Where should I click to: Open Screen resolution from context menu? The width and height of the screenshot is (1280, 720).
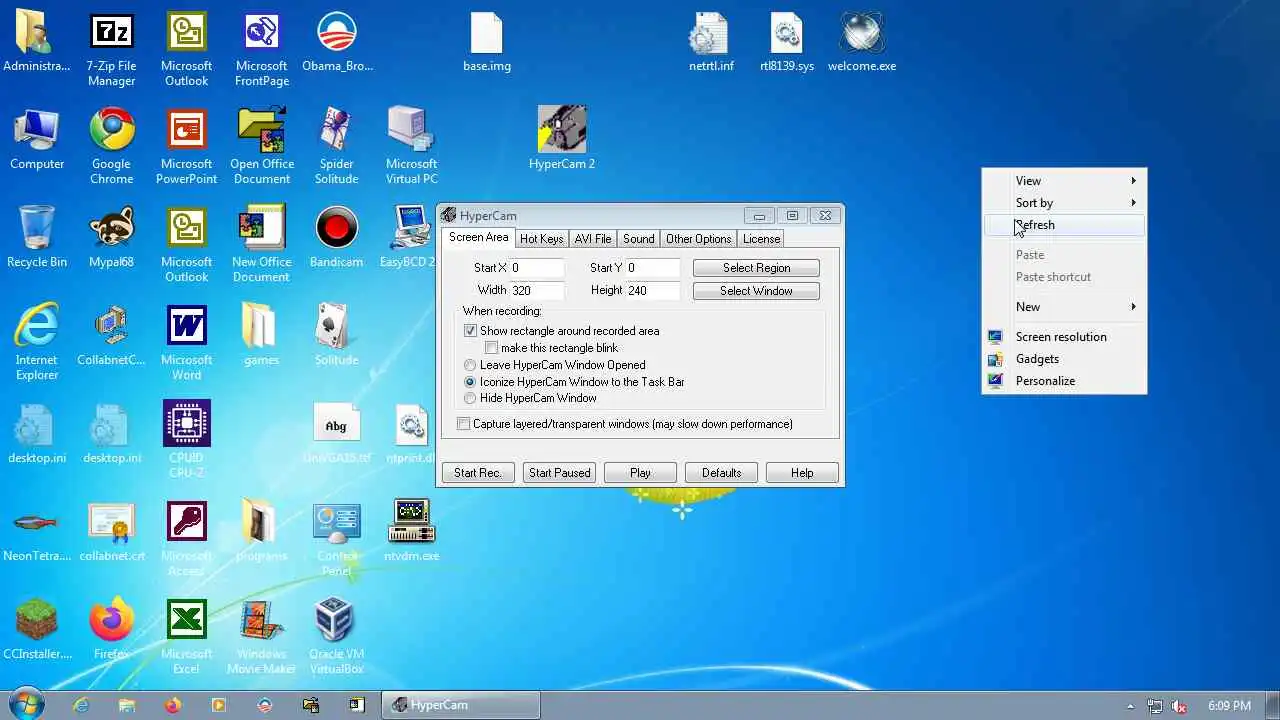[x=1064, y=337]
